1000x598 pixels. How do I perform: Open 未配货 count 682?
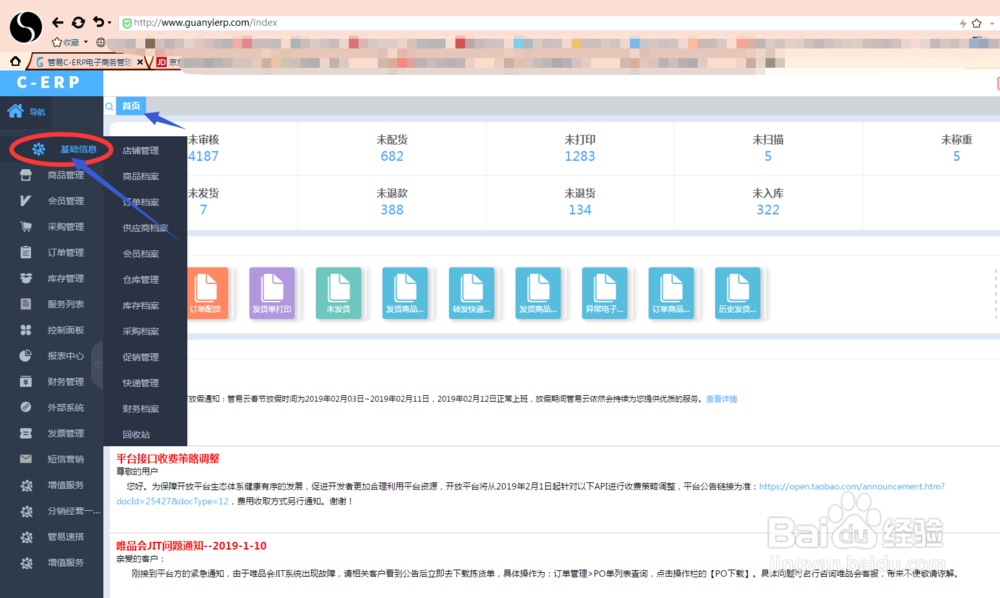point(392,156)
